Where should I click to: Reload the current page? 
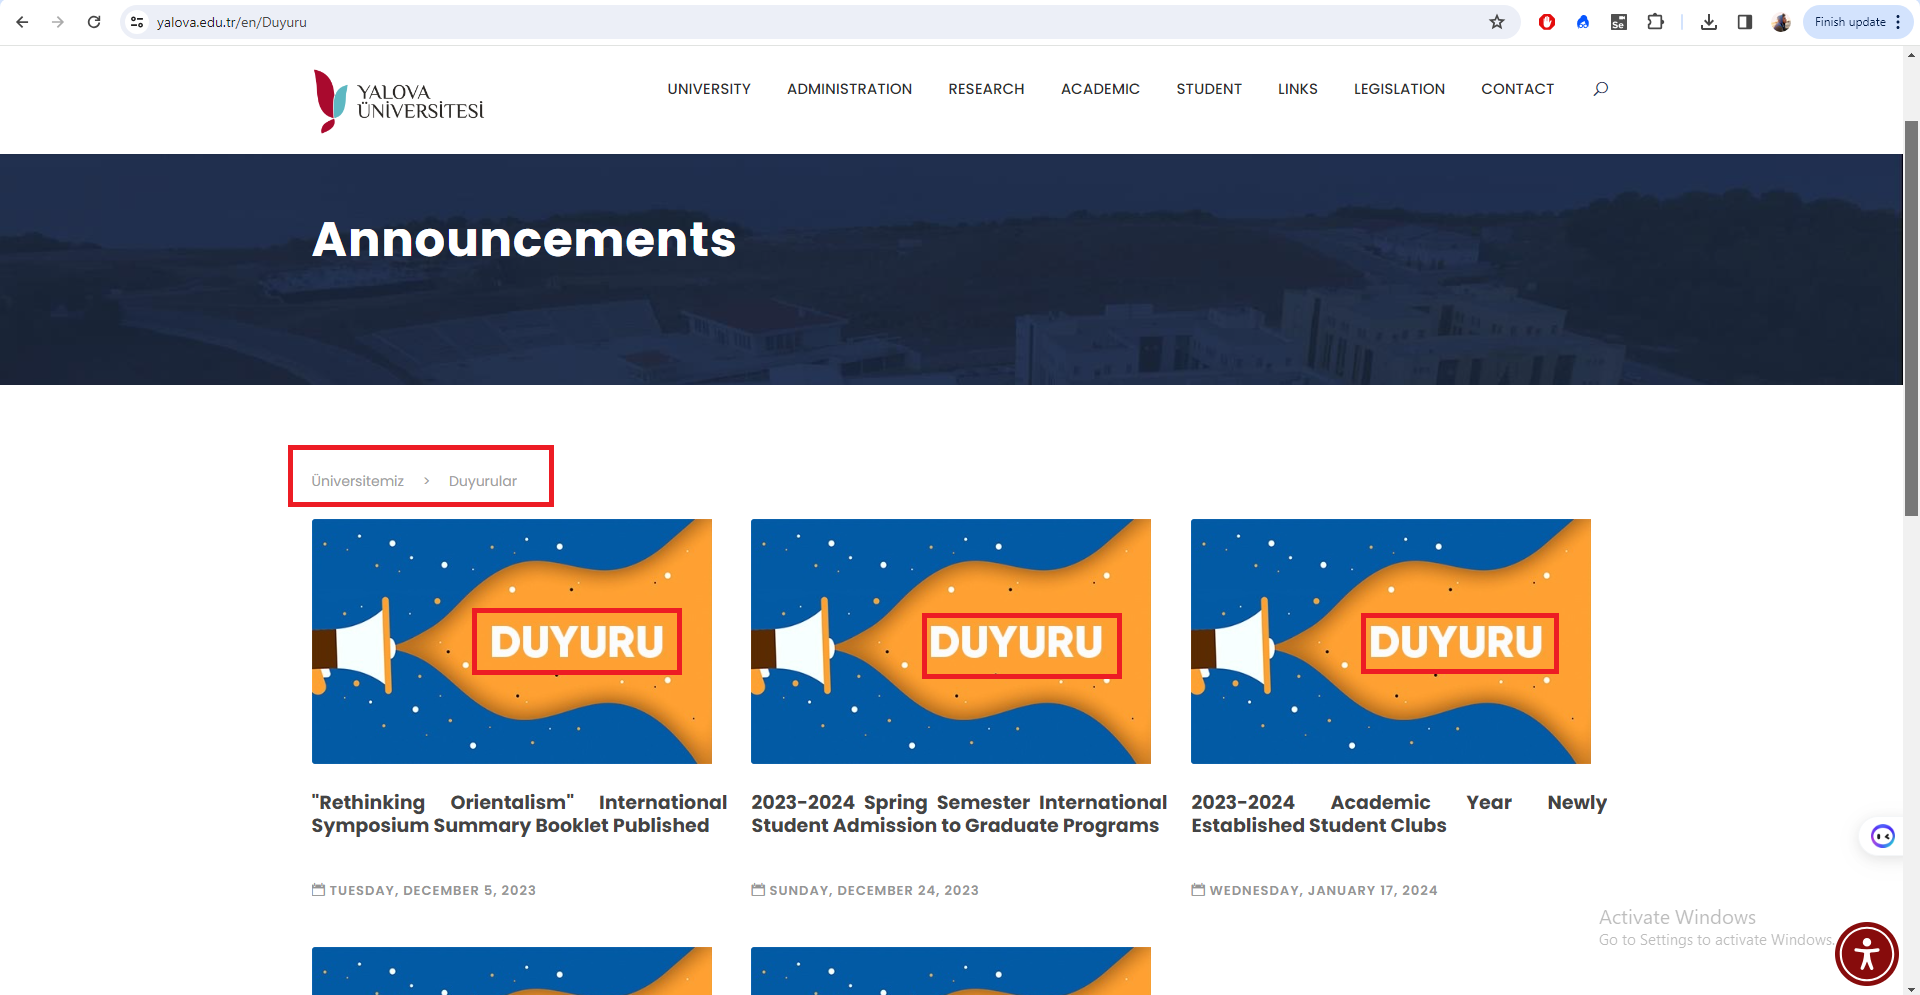pos(94,22)
